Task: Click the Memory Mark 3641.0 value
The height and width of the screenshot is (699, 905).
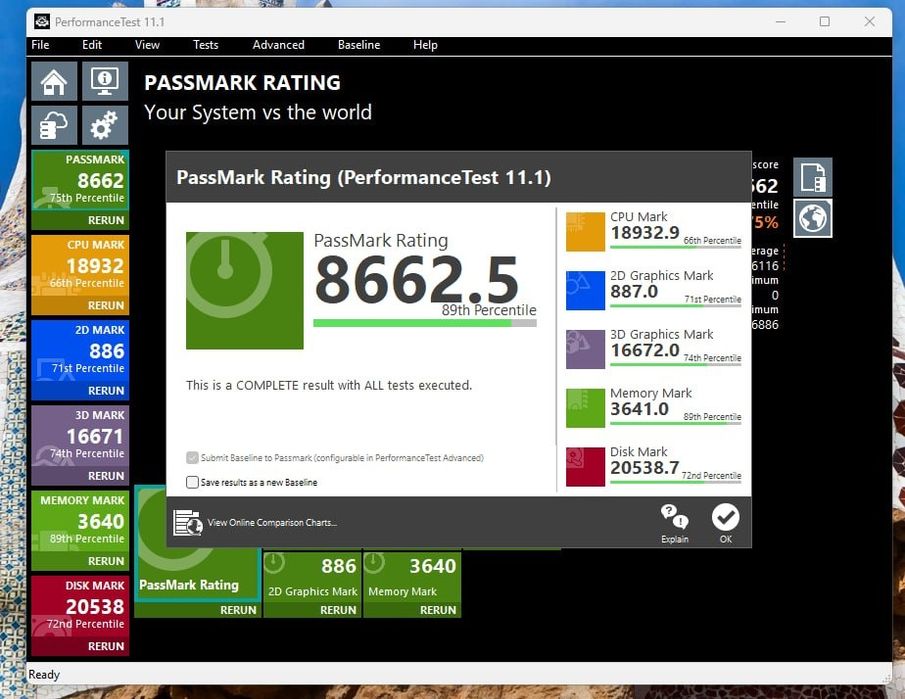Action: 639,409
